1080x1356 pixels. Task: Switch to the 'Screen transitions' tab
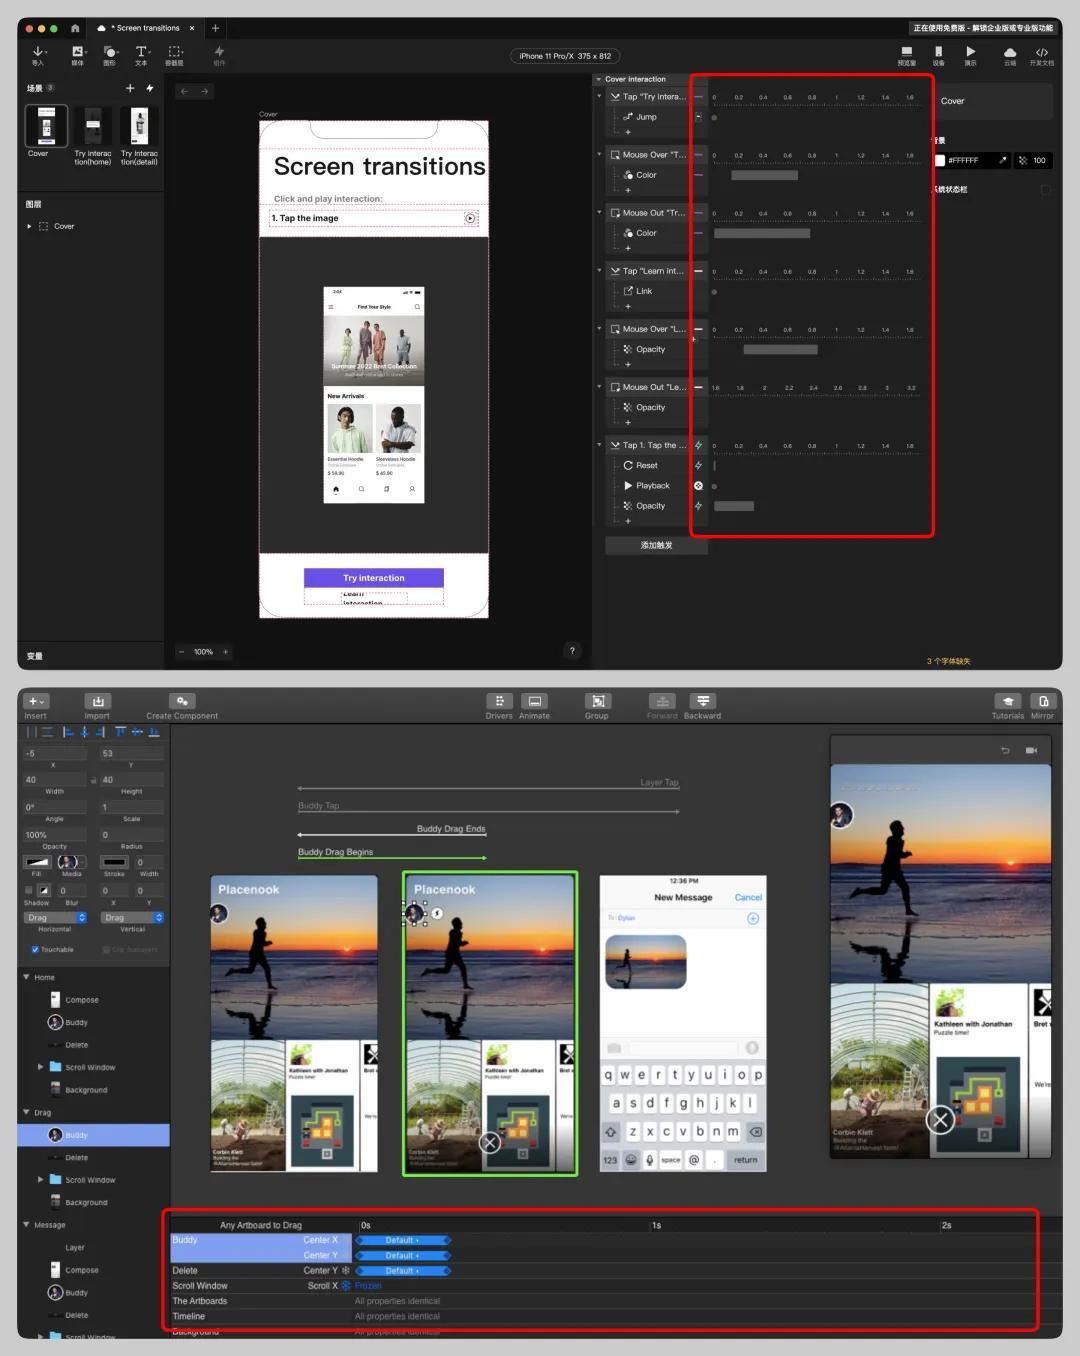tap(146, 28)
